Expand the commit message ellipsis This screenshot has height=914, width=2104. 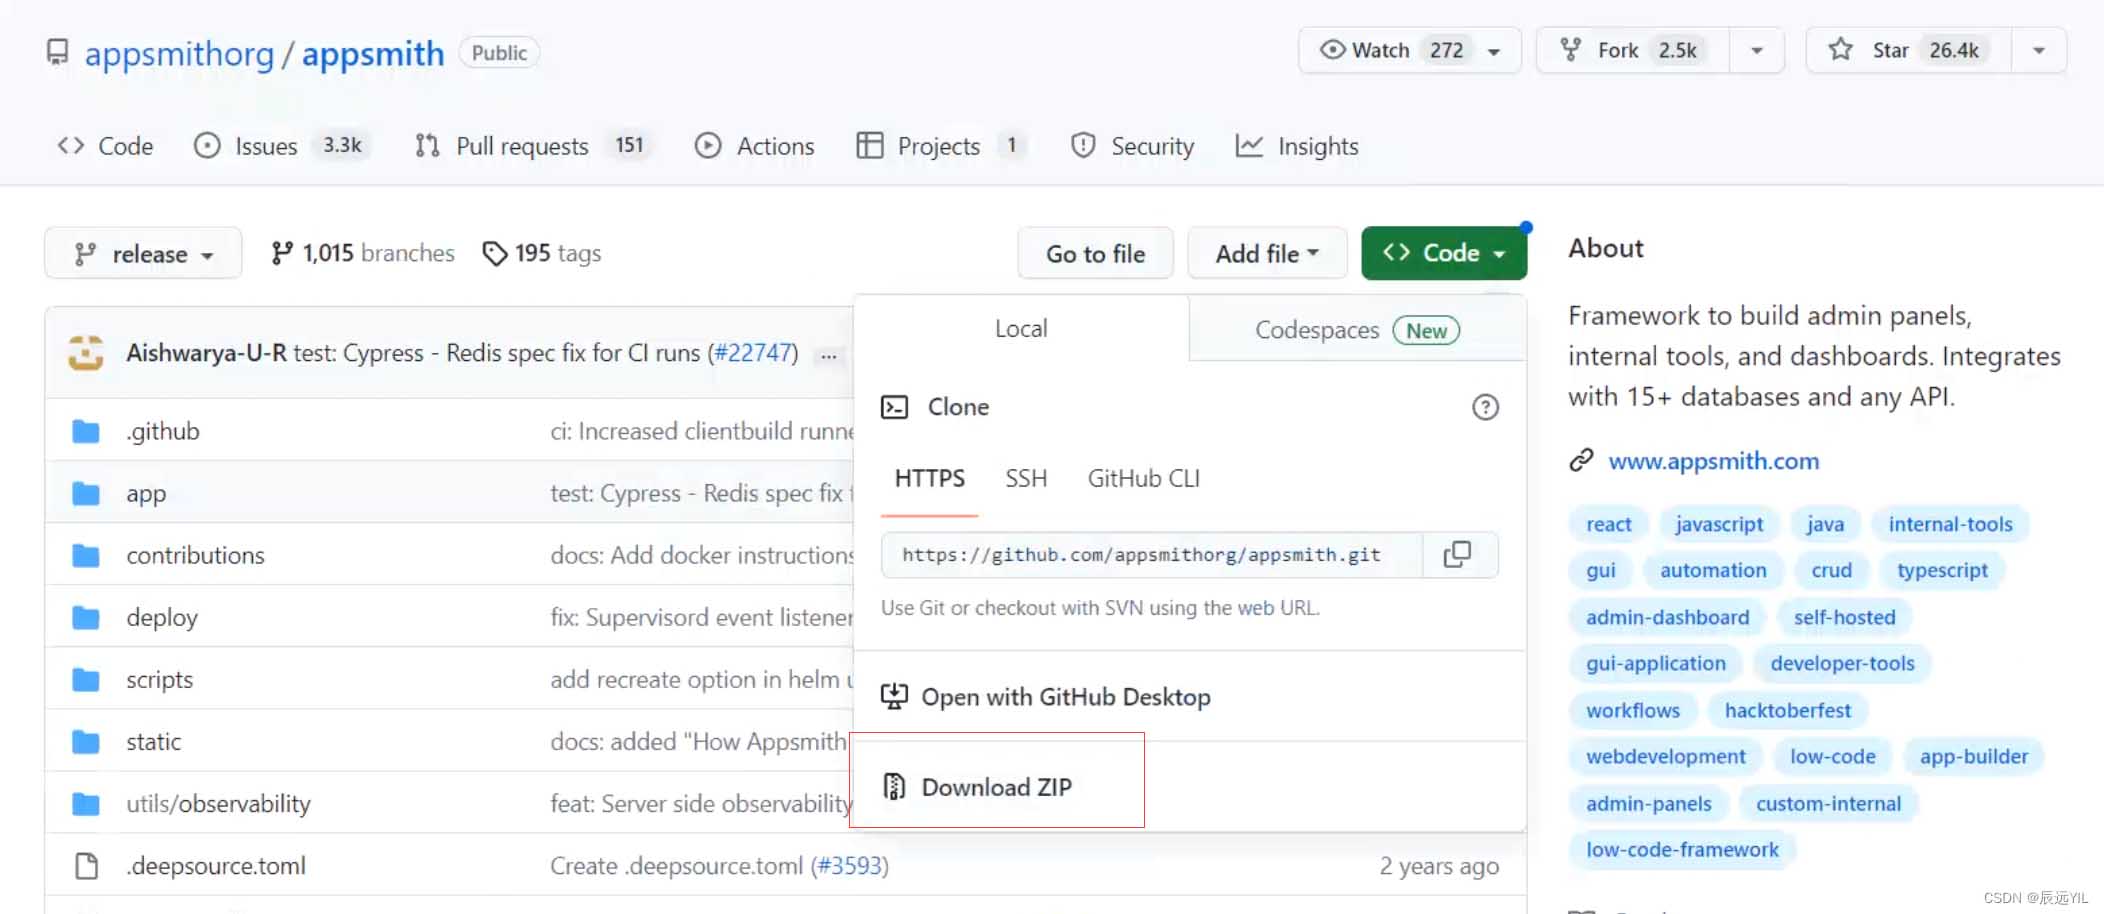click(x=829, y=355)
